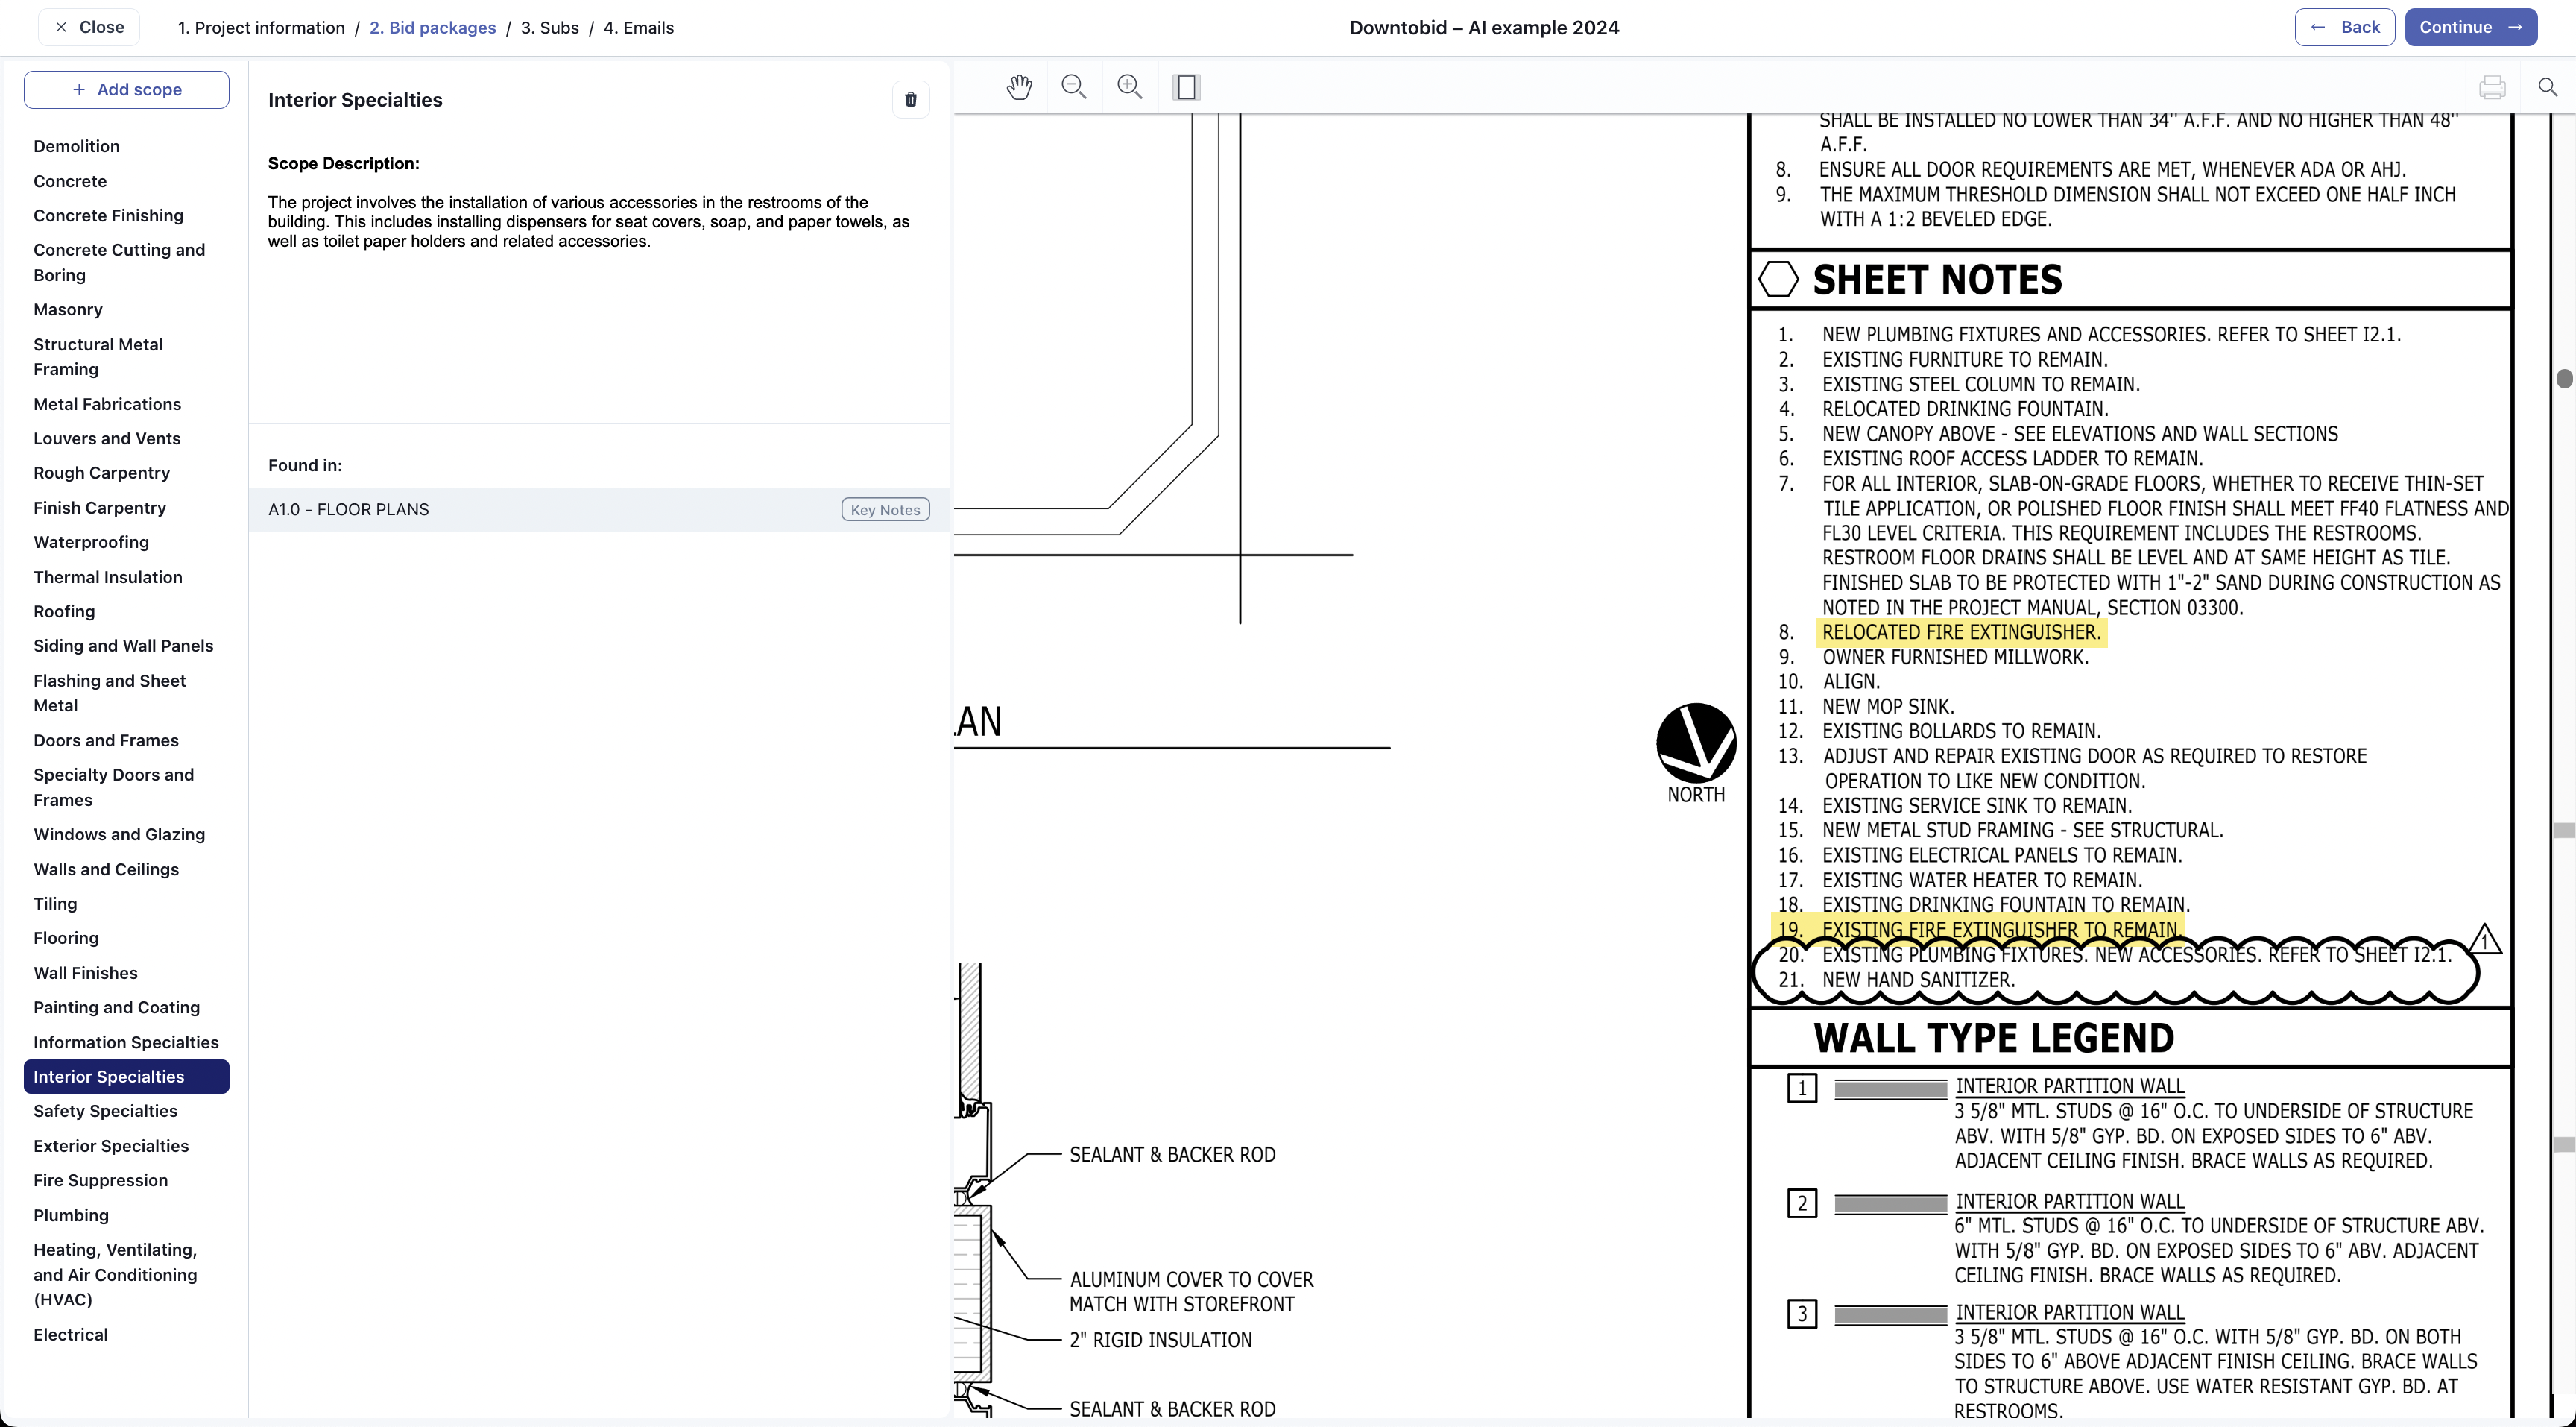The image size is (2576, 1427).
Task: Click highlighted note RELOCATED FIRE EXTINGUISHER
Action: coord(1960,632)
